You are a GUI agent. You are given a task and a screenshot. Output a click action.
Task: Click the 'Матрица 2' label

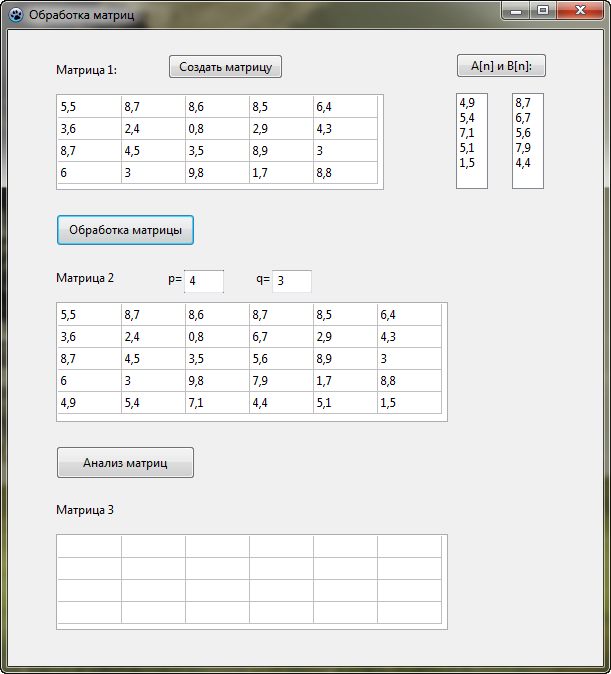coord(85,278)
